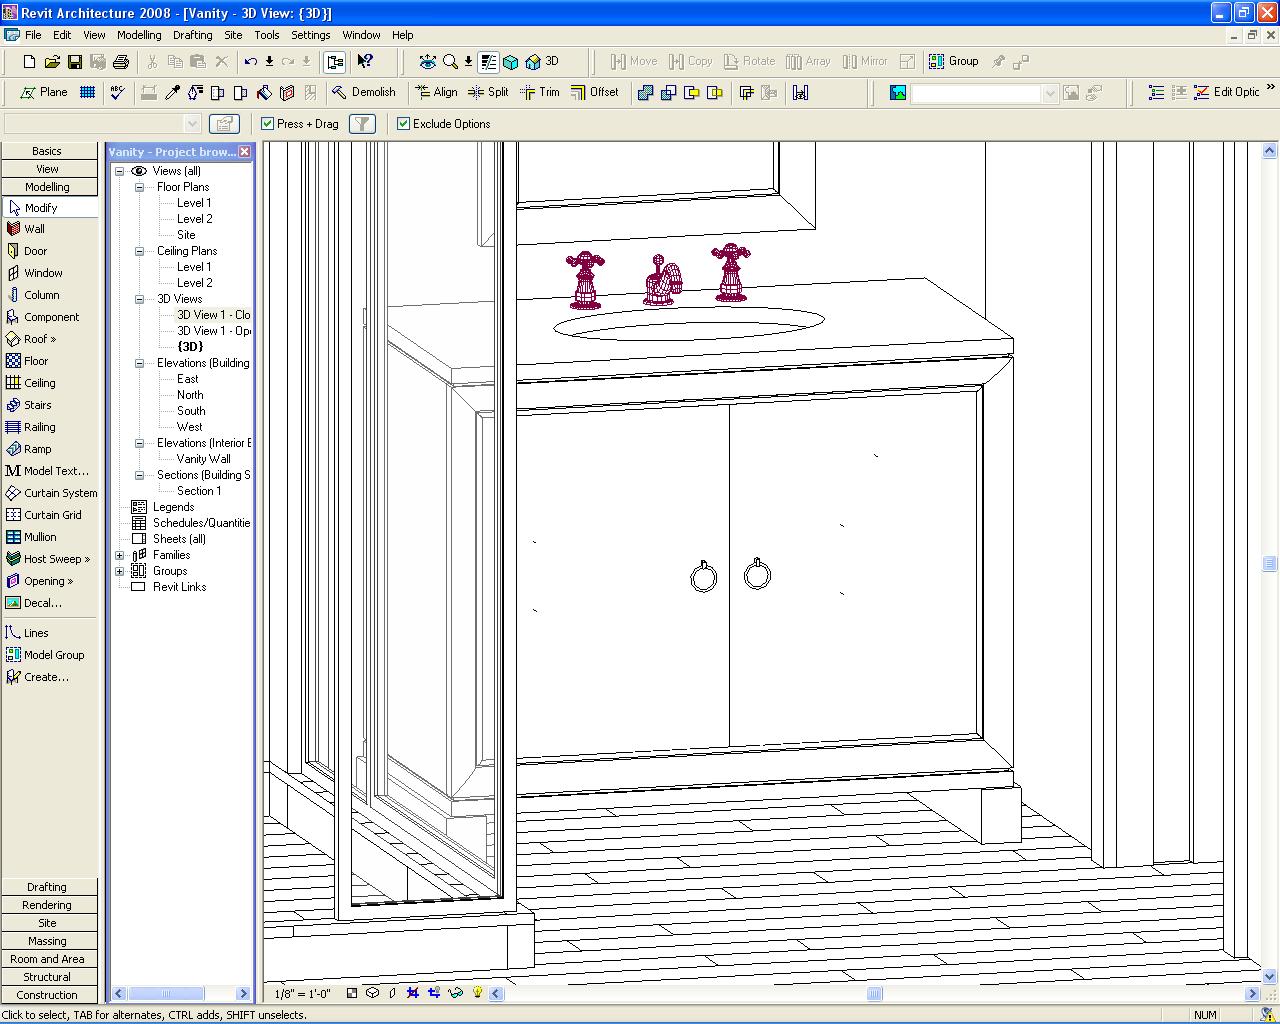Choose the Curtain Grid tool
The height and width of the screenshot is (1024, 1280).
click(x=52, y=515)
